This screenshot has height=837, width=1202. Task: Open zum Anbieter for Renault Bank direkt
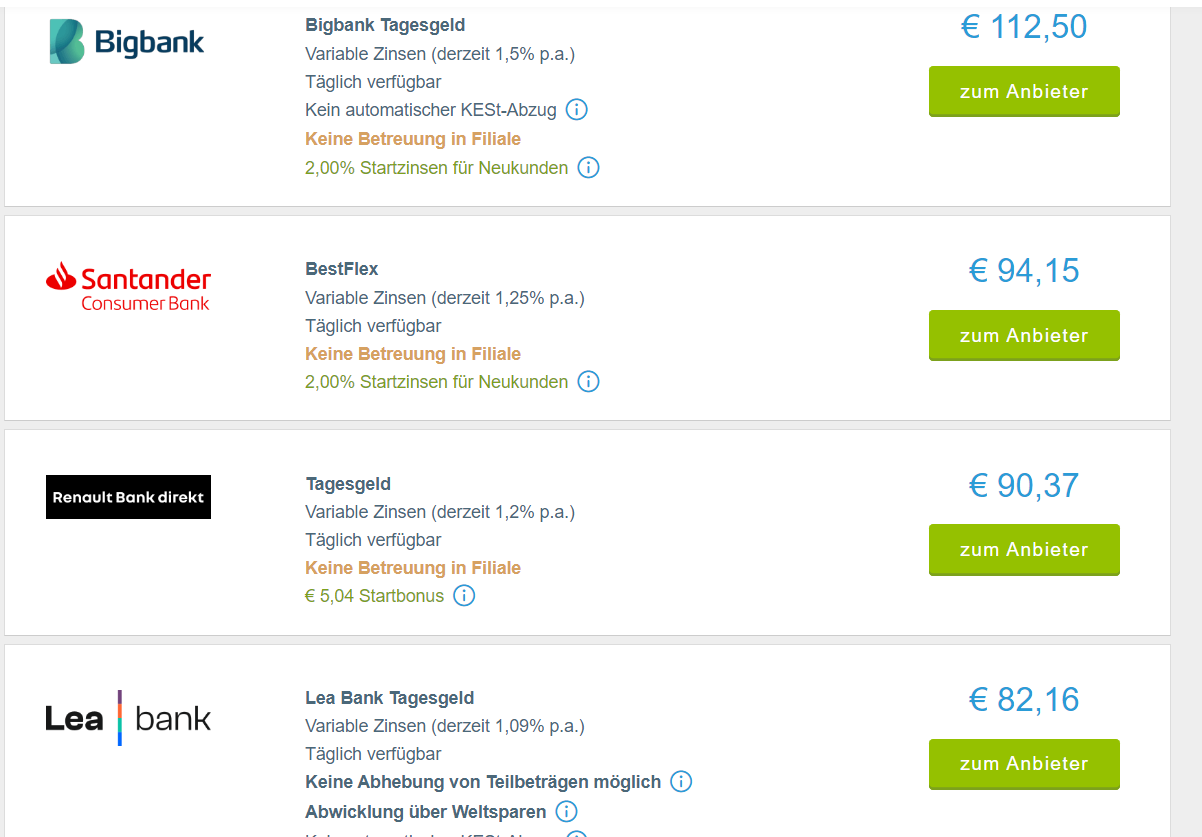click(1024, 549)
